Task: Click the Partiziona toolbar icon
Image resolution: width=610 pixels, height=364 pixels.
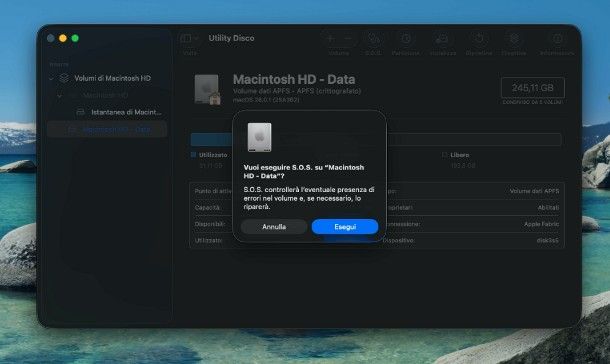Action: (406, 38)
